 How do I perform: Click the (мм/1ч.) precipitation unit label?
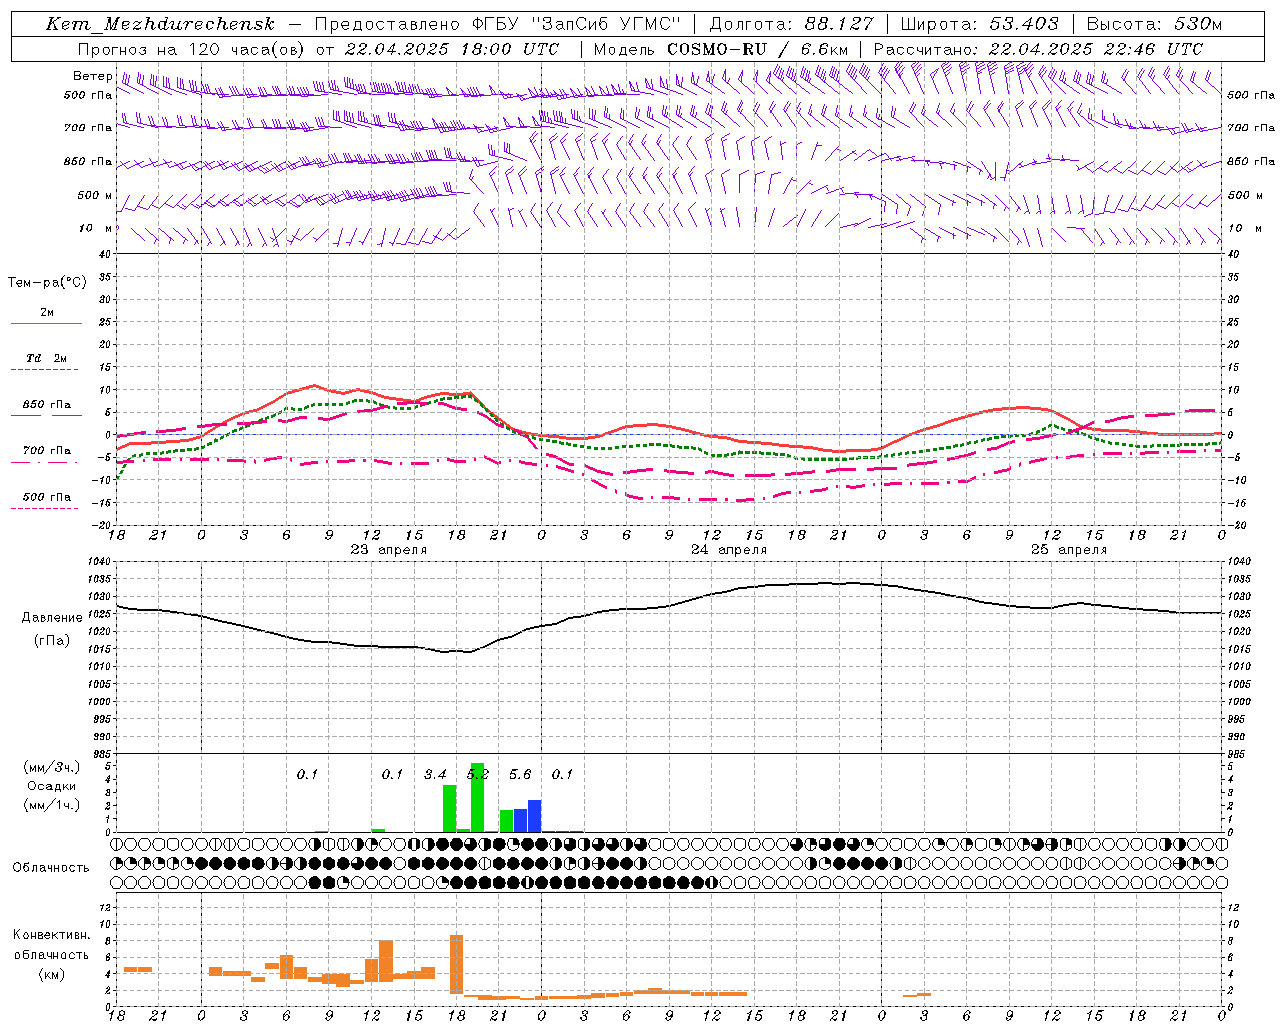click(x=52, y=805)
